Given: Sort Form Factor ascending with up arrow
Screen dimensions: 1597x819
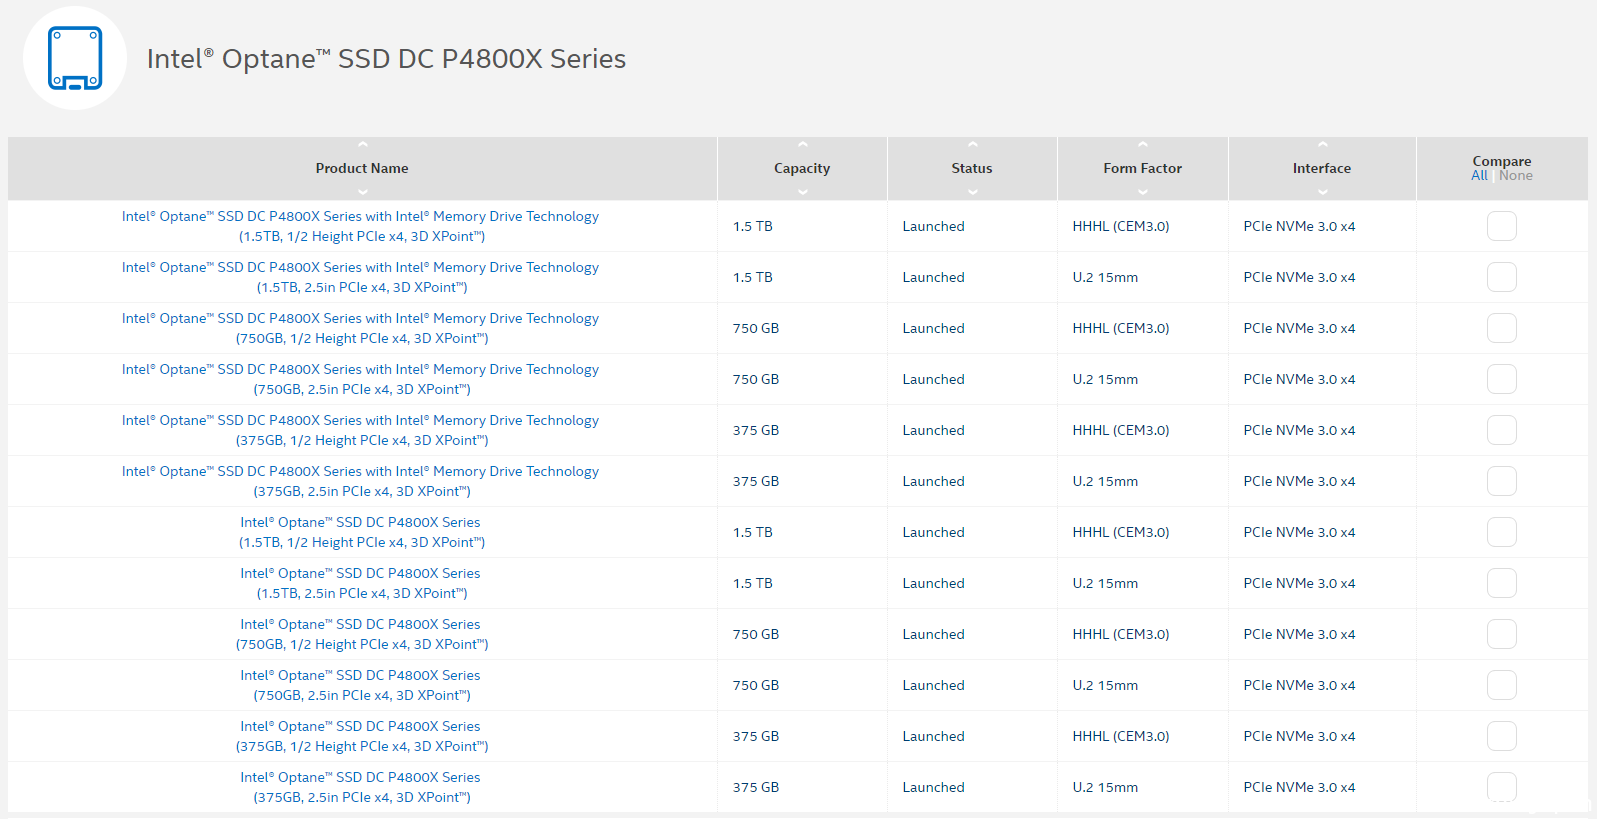Looking at the screenshot, I should coord(1142,145).
